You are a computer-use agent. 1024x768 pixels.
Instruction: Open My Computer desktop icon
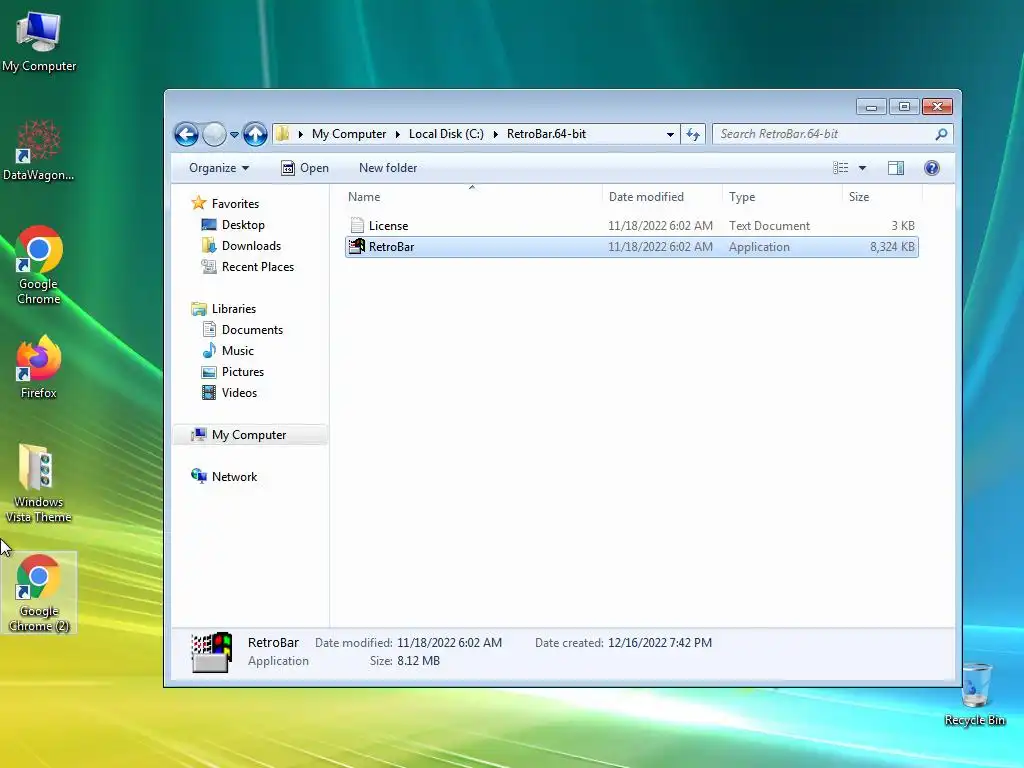(39, 42)
